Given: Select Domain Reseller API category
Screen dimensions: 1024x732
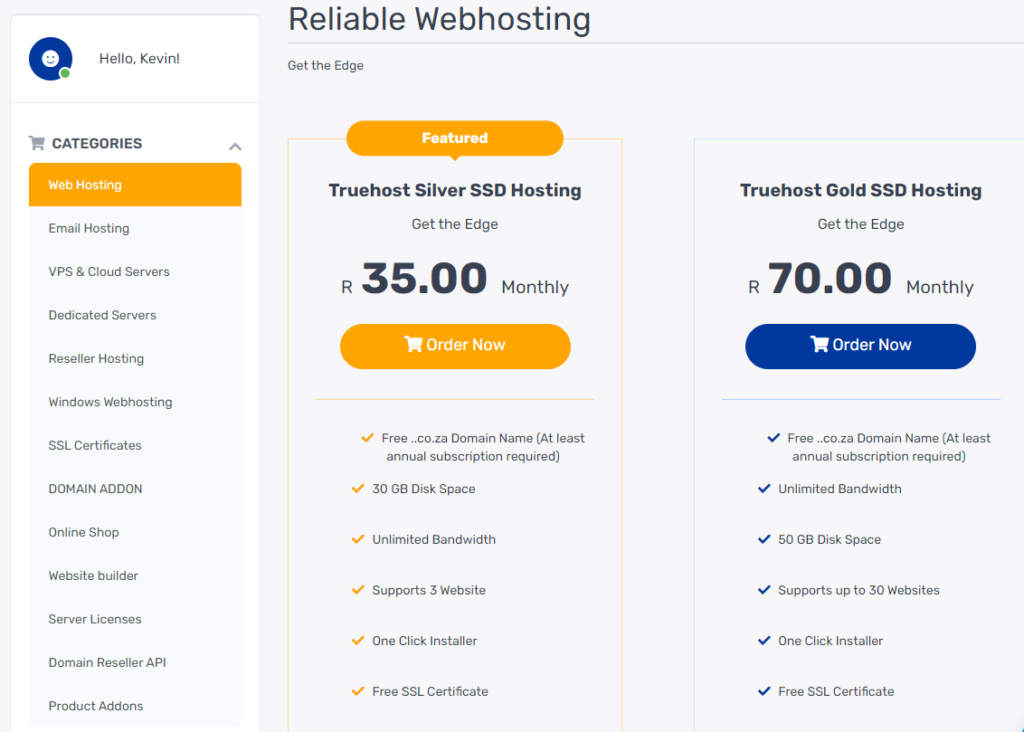Looking at the screenshot, I should click(x=135, y=663).
